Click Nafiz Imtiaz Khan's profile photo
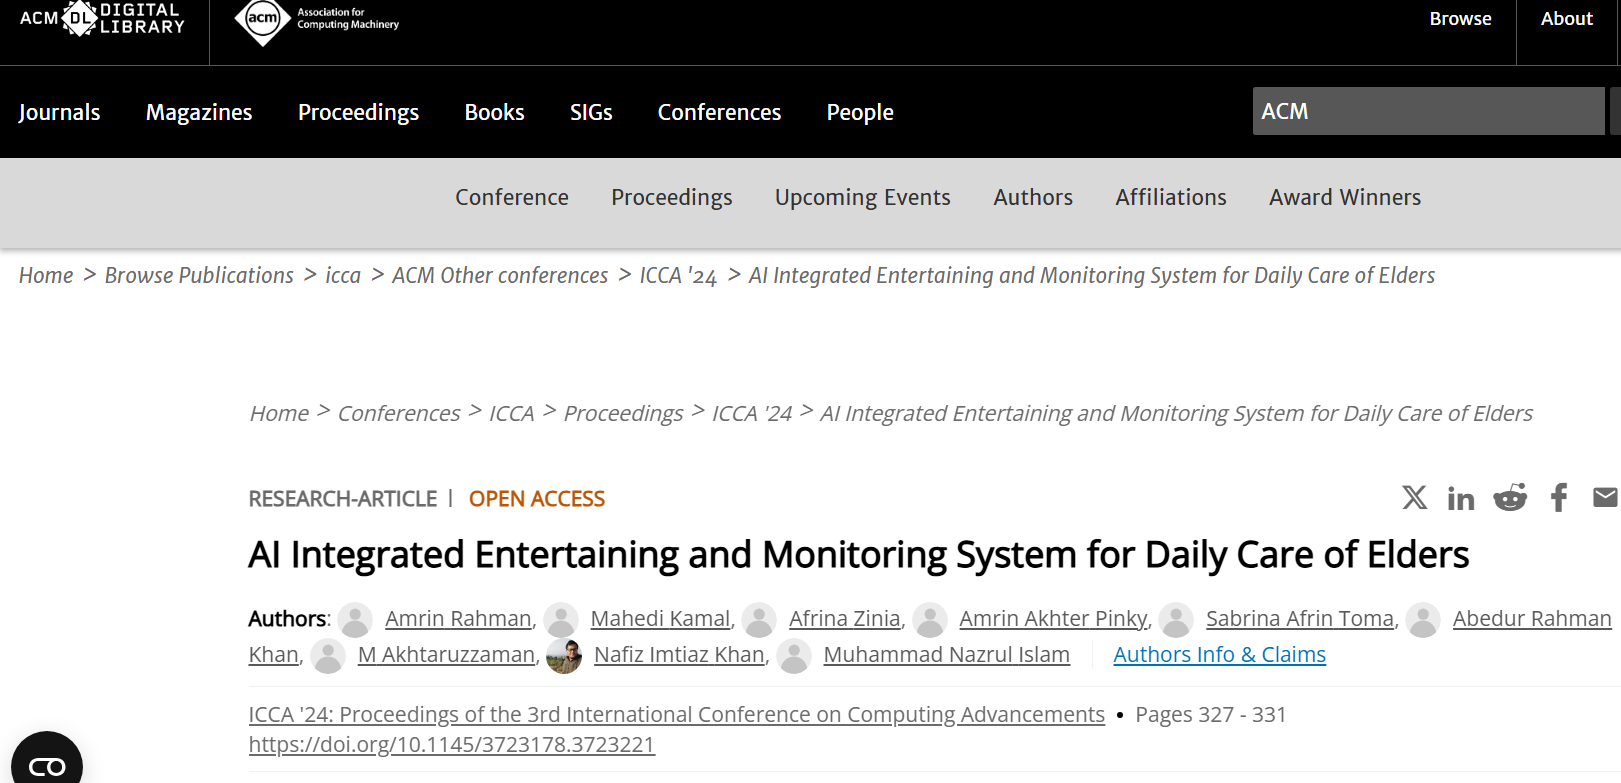The width and height of the screenshot is (1621, 783). click(x=564, y=656)
